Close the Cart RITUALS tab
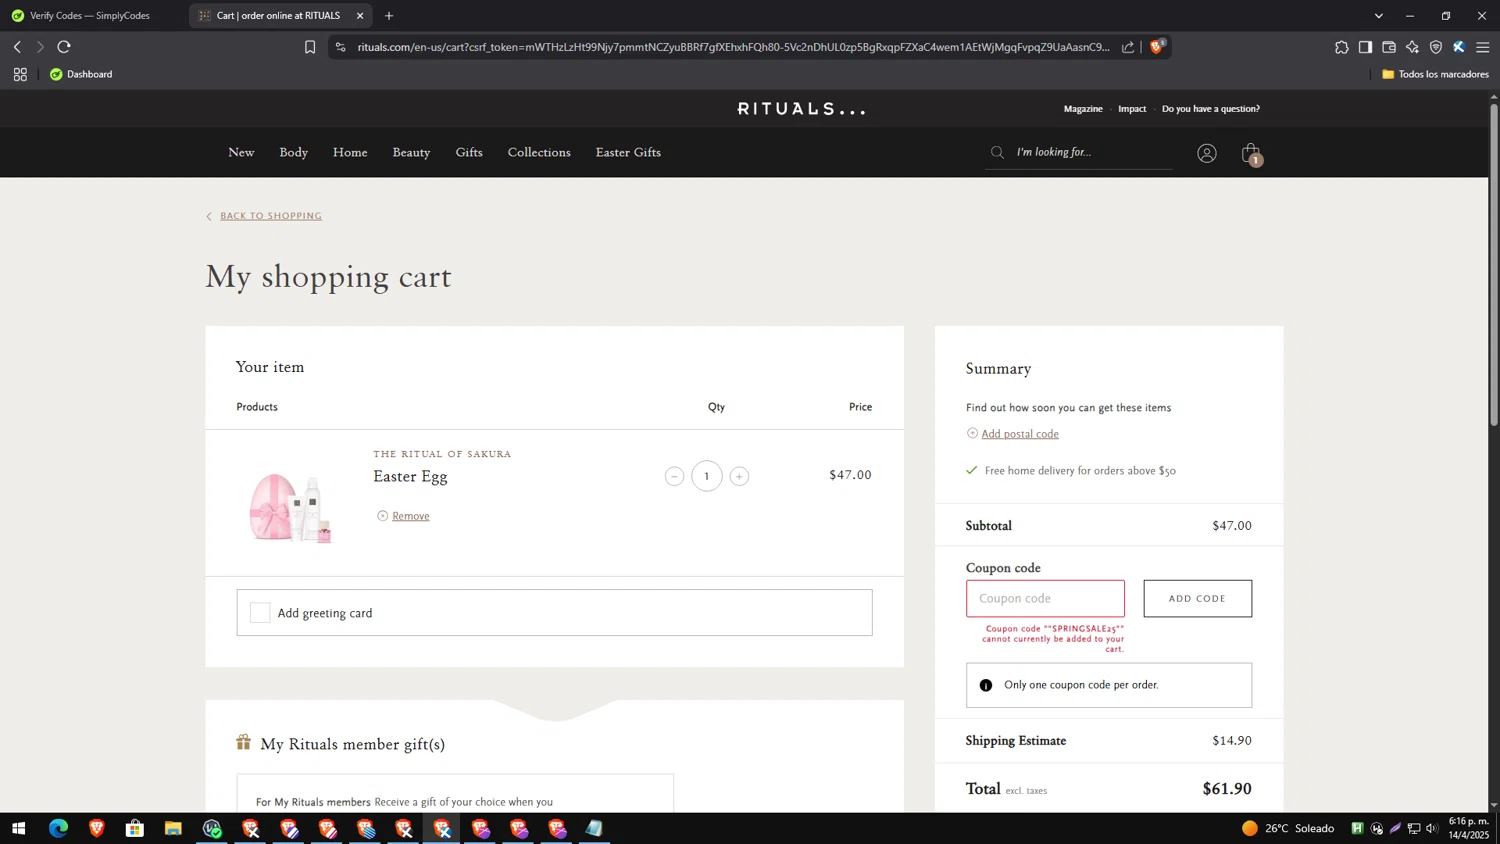Viewport: 1500px width, 844px height. (x=360, y=16)
